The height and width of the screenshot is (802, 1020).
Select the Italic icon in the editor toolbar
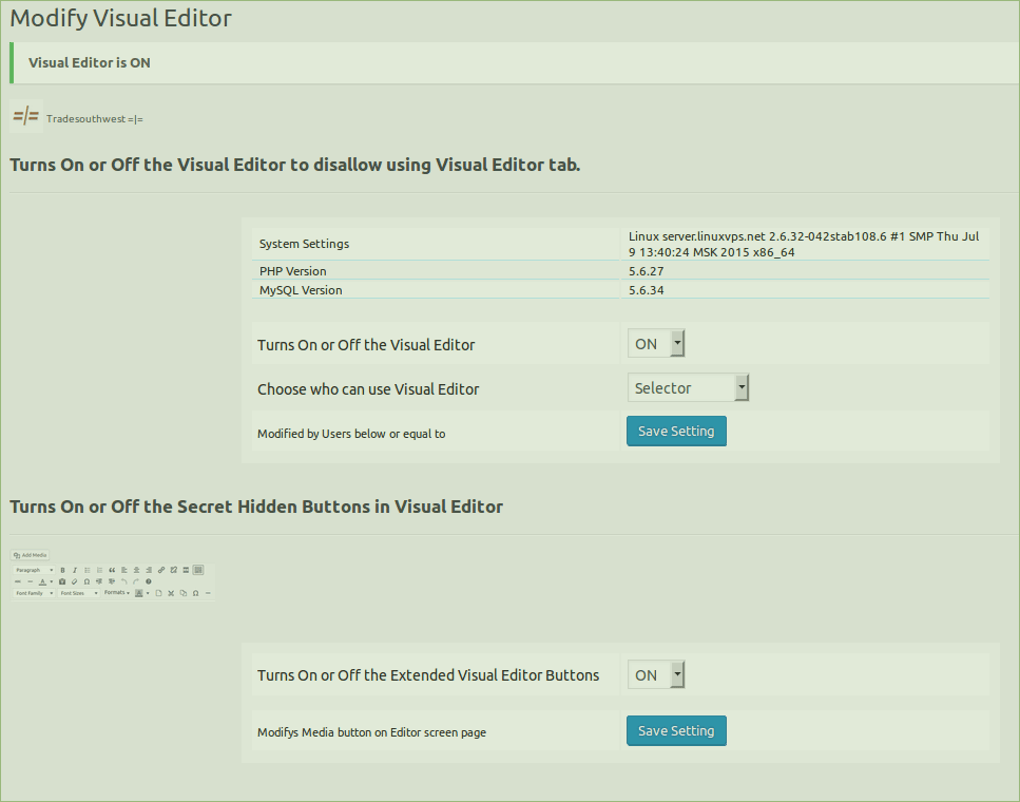74,570
